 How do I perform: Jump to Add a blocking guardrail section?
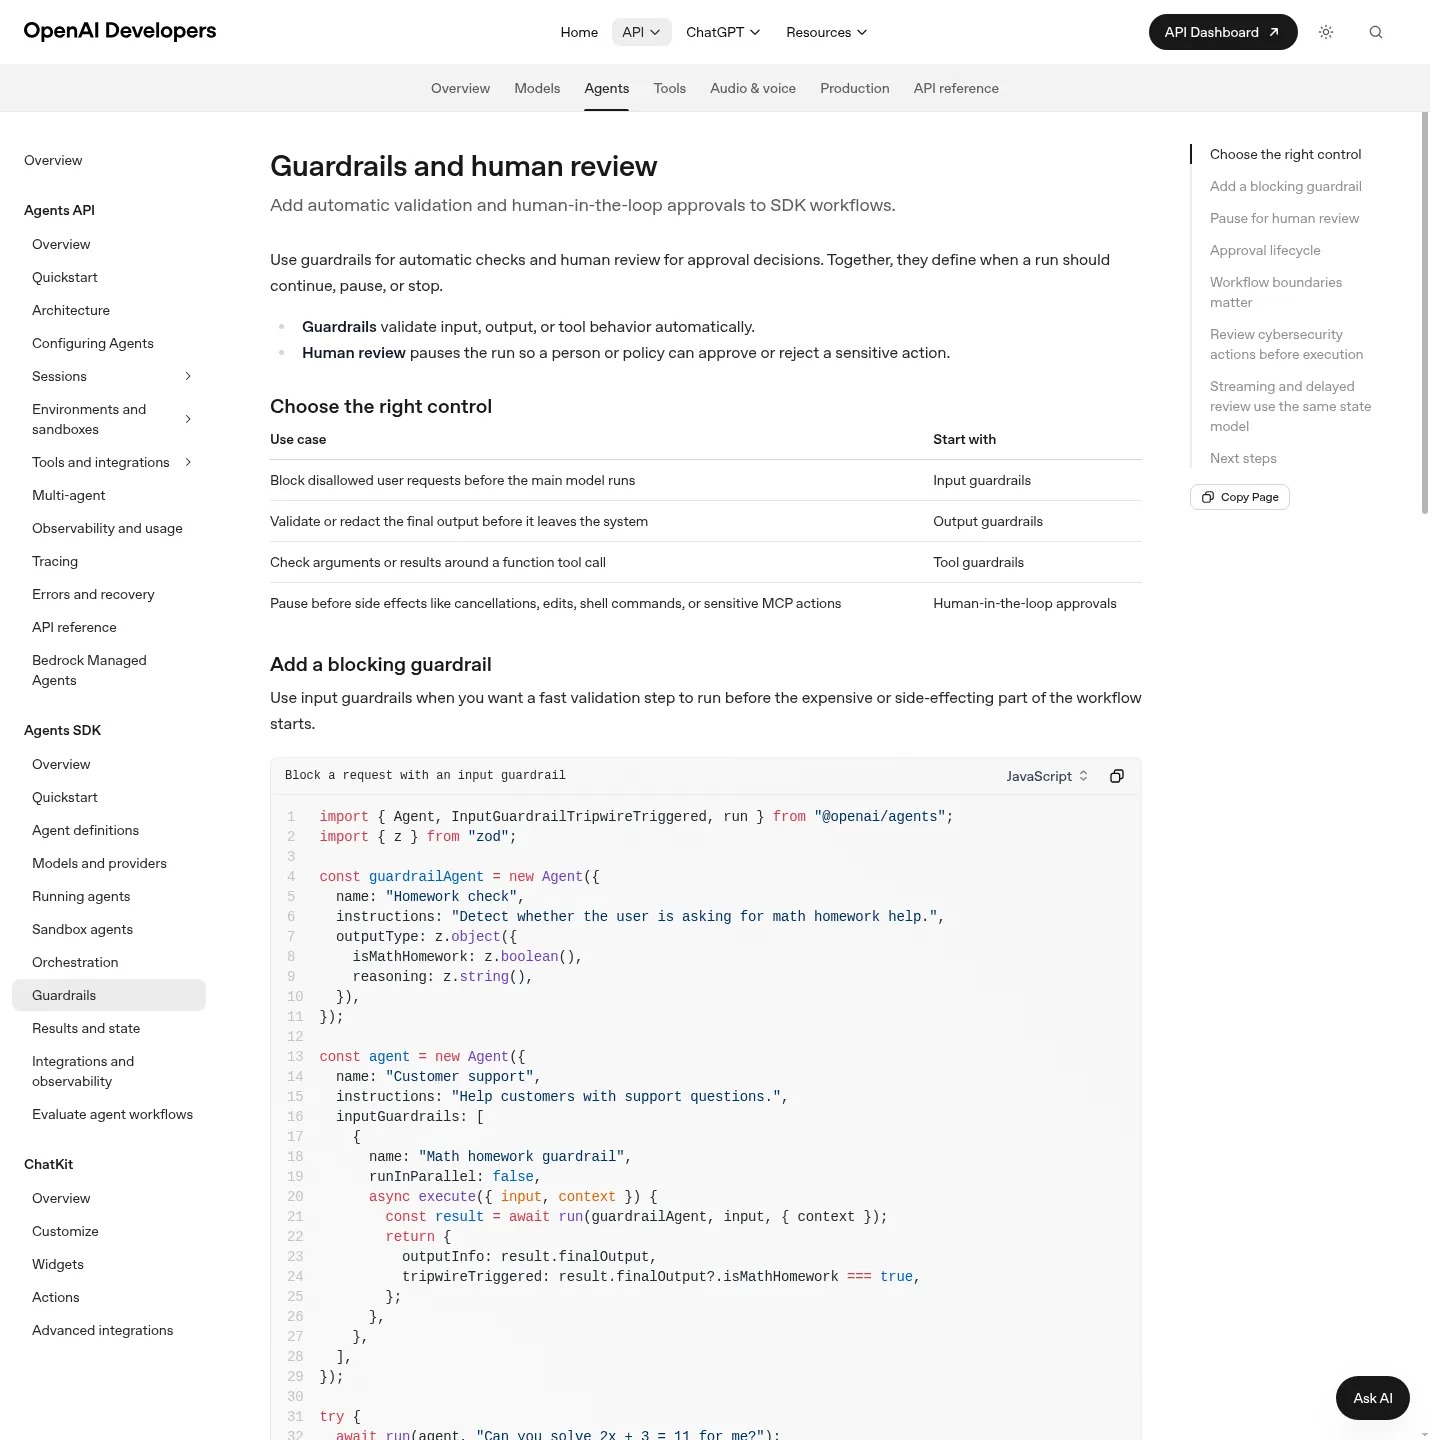pos(1286,186)
